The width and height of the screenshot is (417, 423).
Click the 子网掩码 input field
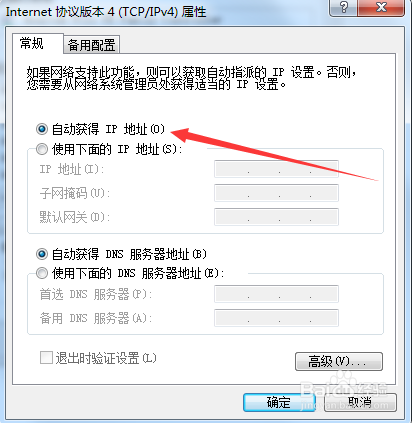tap(276, 193)
